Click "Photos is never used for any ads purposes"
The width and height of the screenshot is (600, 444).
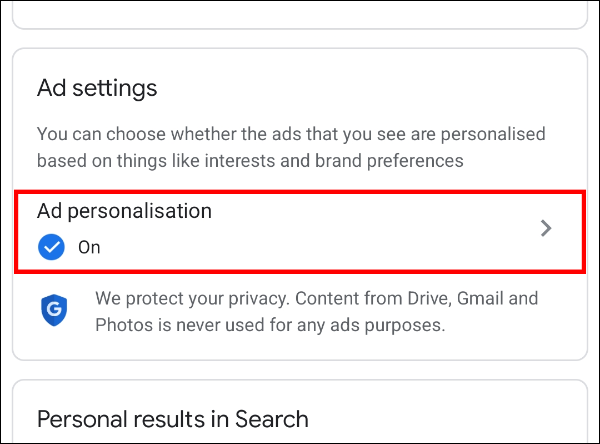point(270,325)
